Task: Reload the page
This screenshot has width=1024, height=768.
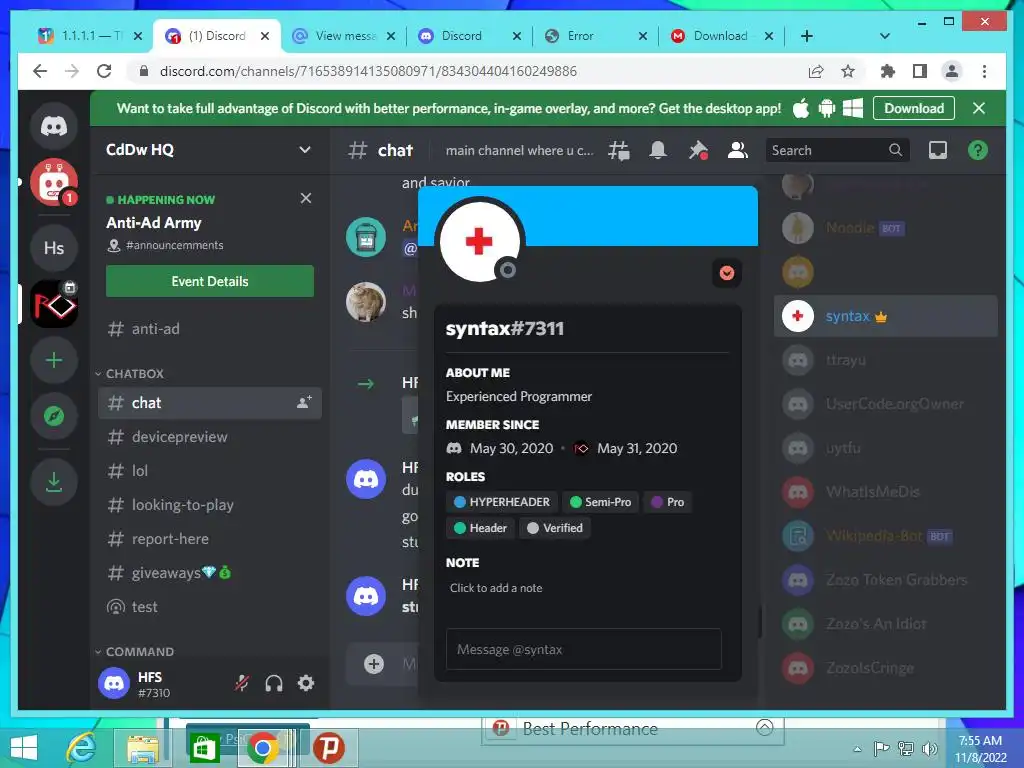Action: pos(104,71)
